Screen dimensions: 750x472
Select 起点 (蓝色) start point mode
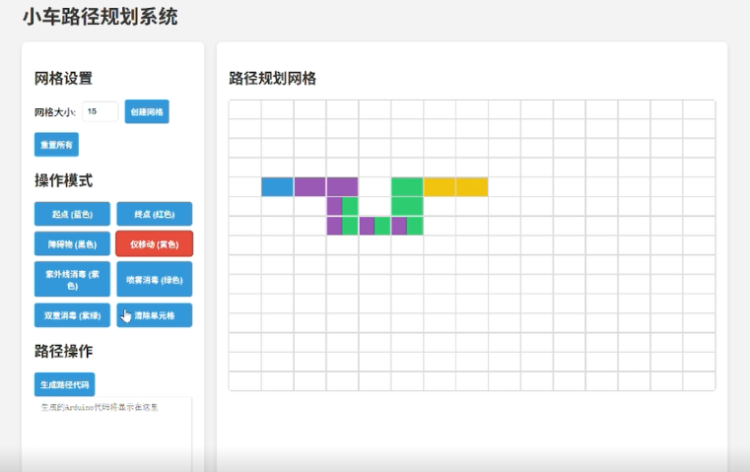(x=72, y=214)
